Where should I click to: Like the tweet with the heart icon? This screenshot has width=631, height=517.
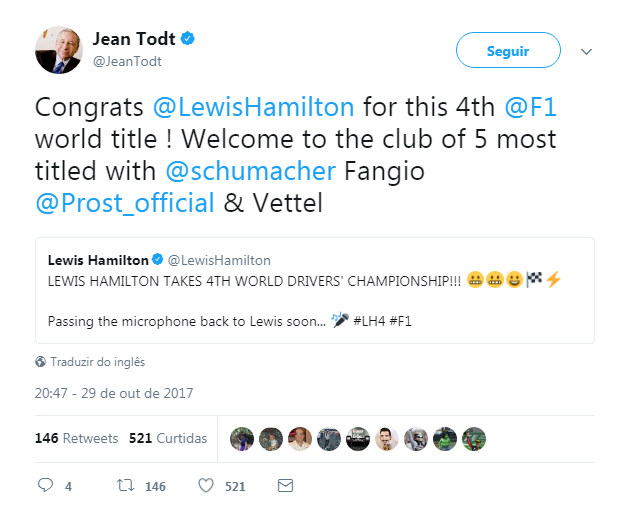pos(206,486)
